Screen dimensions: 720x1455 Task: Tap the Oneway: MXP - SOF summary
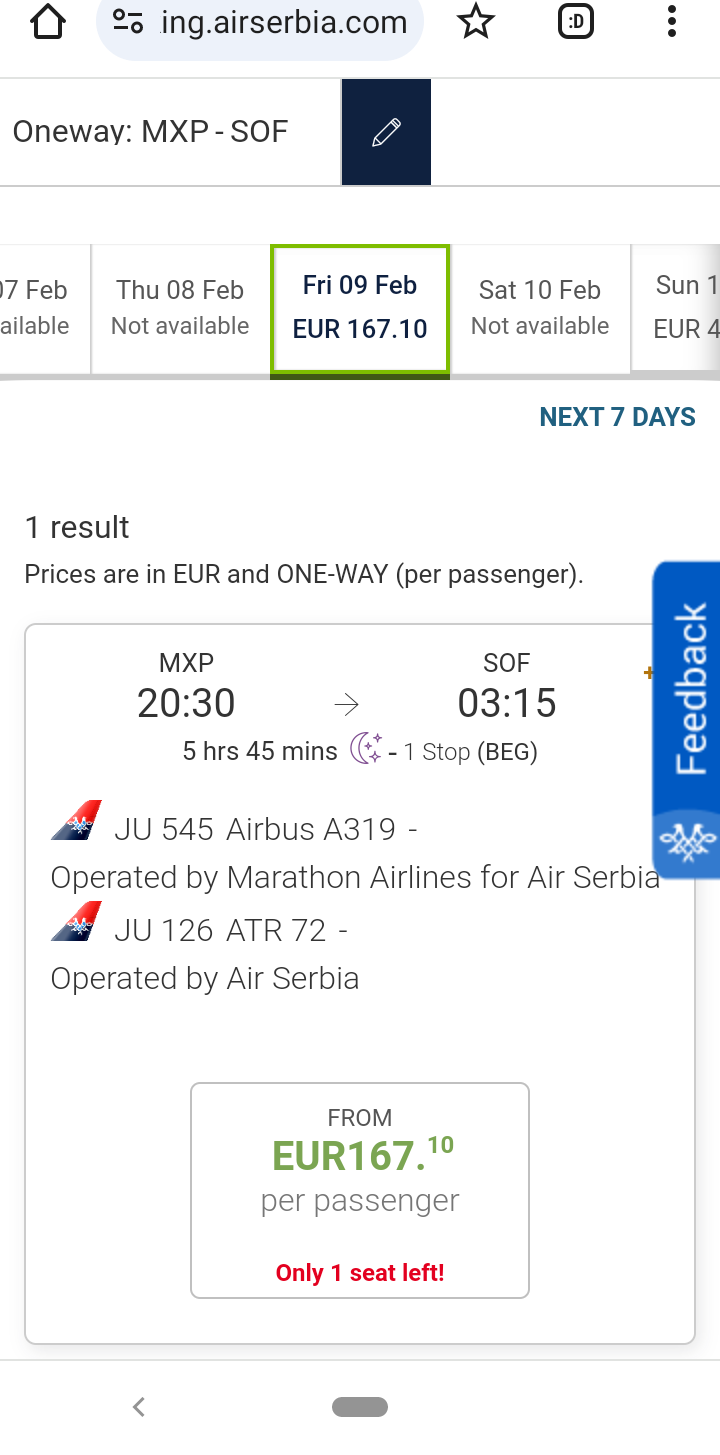(150, 132)
